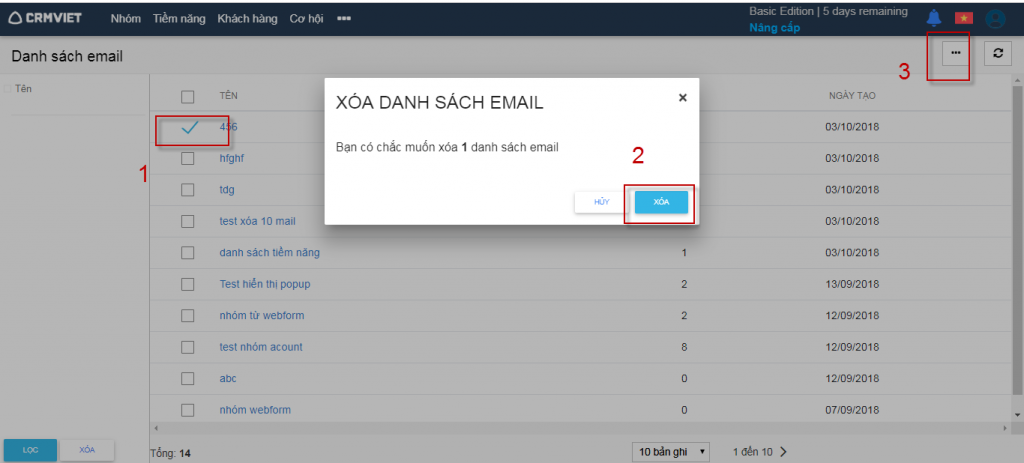
Task: Click the CRMVIET logo
Action: (46, 18)
